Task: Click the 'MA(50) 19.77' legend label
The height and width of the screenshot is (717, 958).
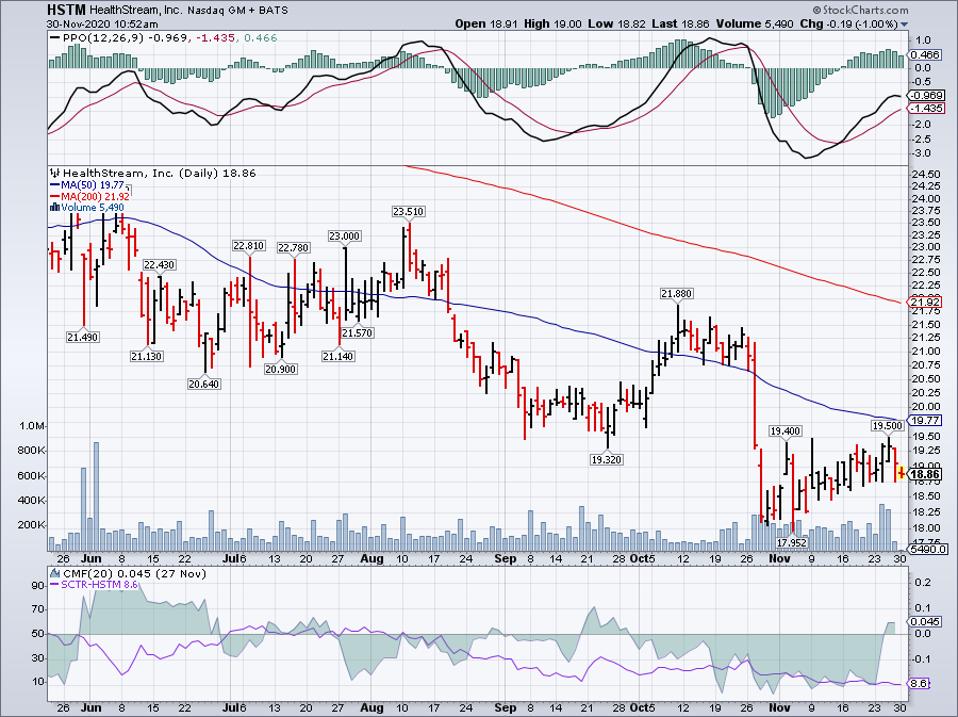Action: tap(92, 185)
